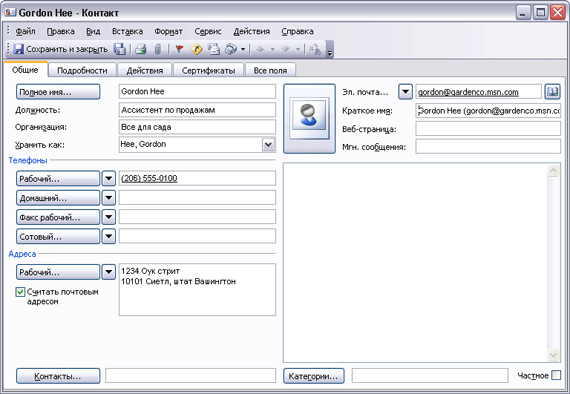Open the Файл menu

pyautogui.click(x=25, y=32)
